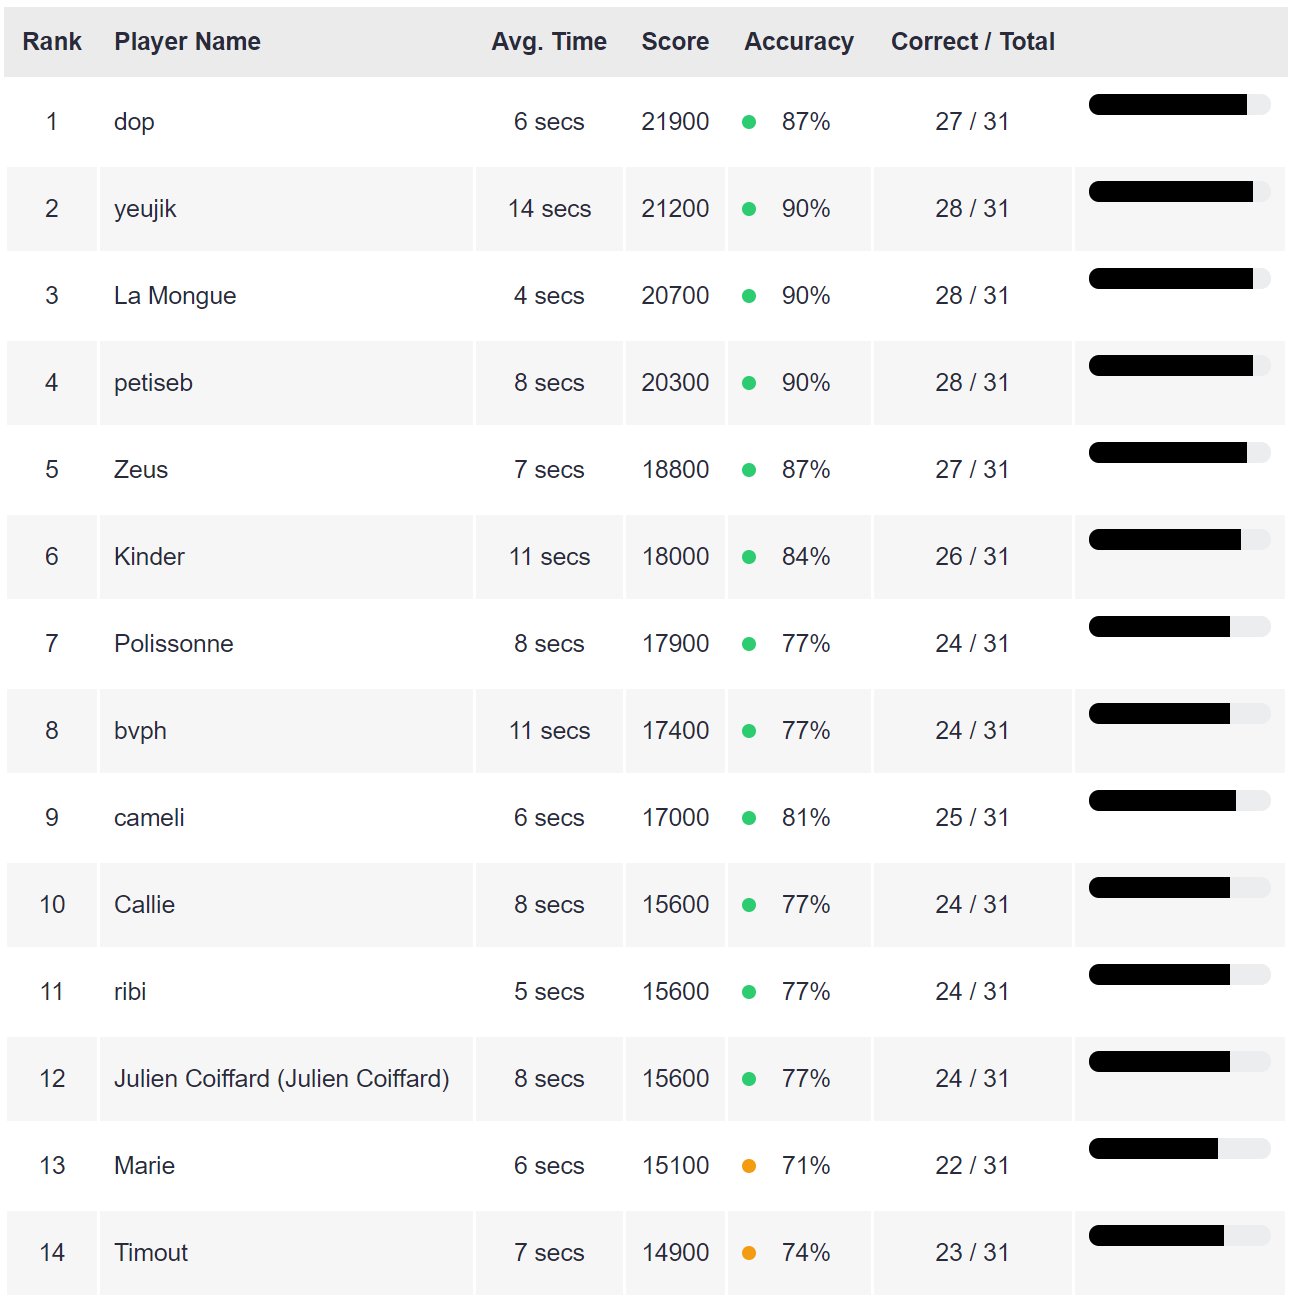
Task: Click the green accuracy dot for Kinder
Action: click(x=749, y=557)
